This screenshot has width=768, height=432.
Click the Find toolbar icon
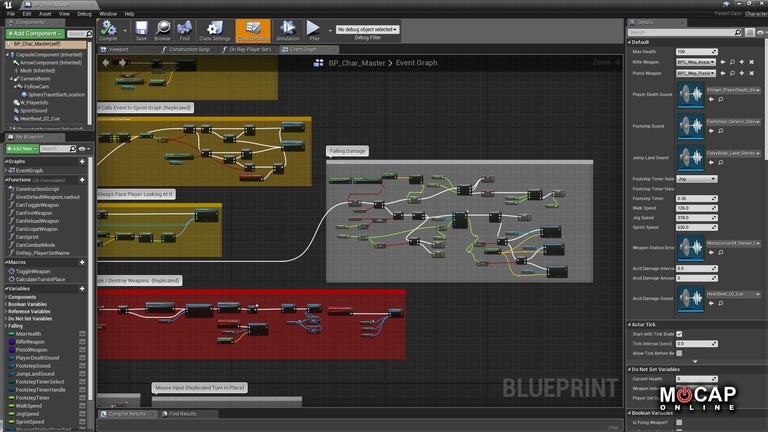pos(186,30)
